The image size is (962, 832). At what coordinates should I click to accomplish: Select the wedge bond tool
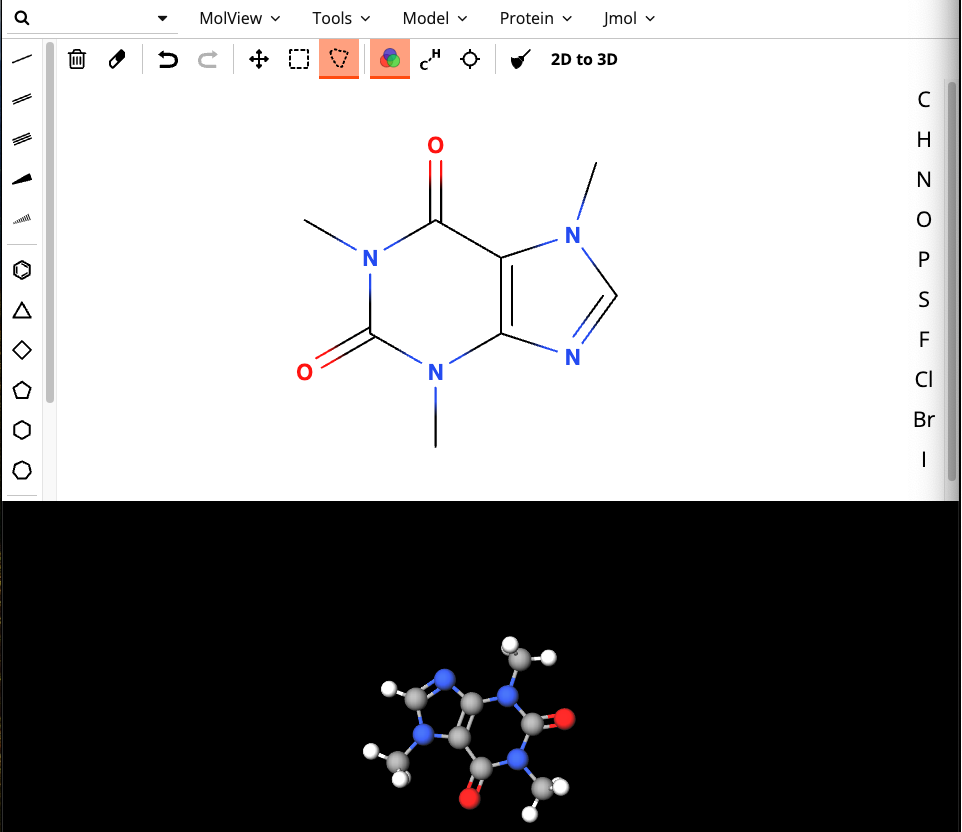(22, 178)
